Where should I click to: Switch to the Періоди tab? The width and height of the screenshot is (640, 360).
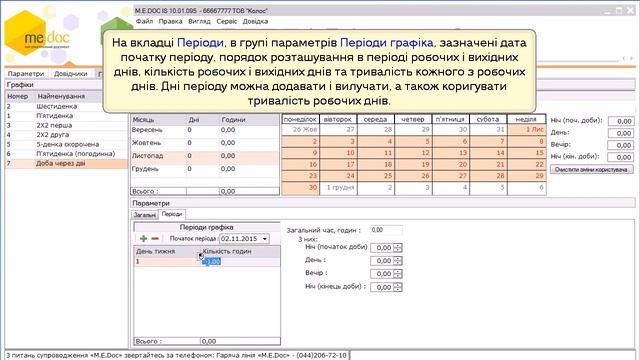click(x=171, y=214)
